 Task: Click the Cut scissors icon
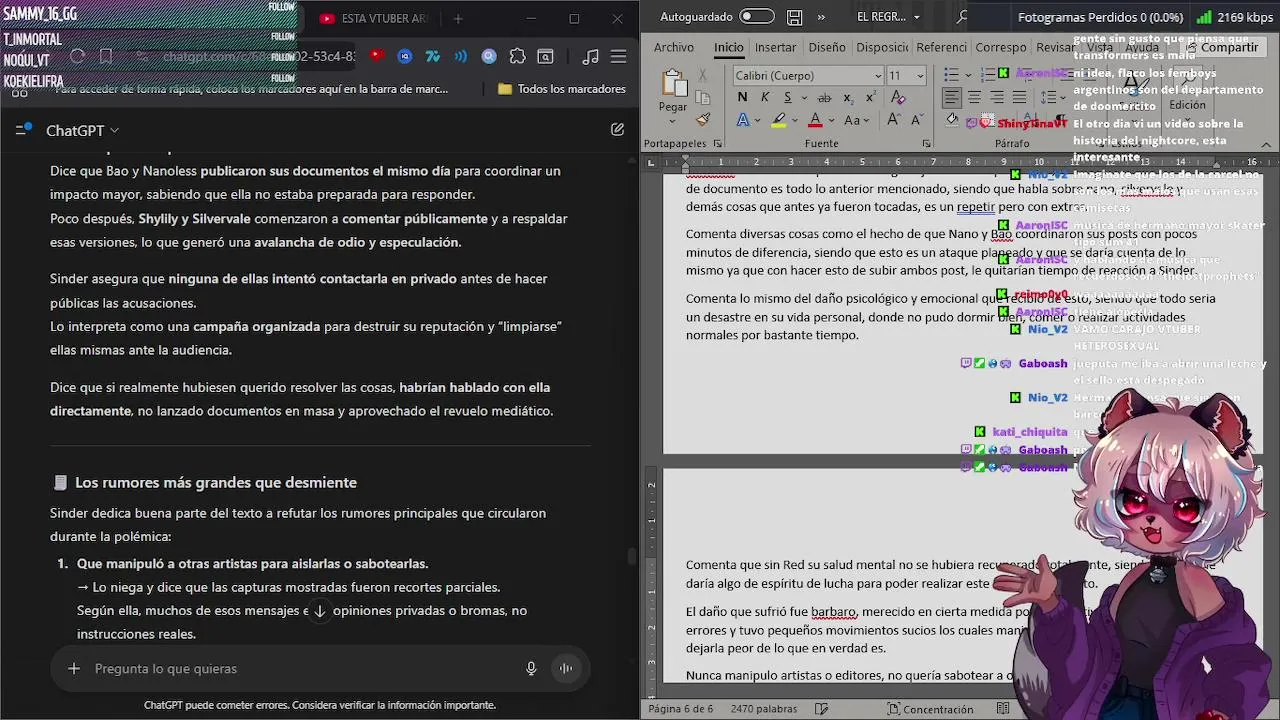703,76
